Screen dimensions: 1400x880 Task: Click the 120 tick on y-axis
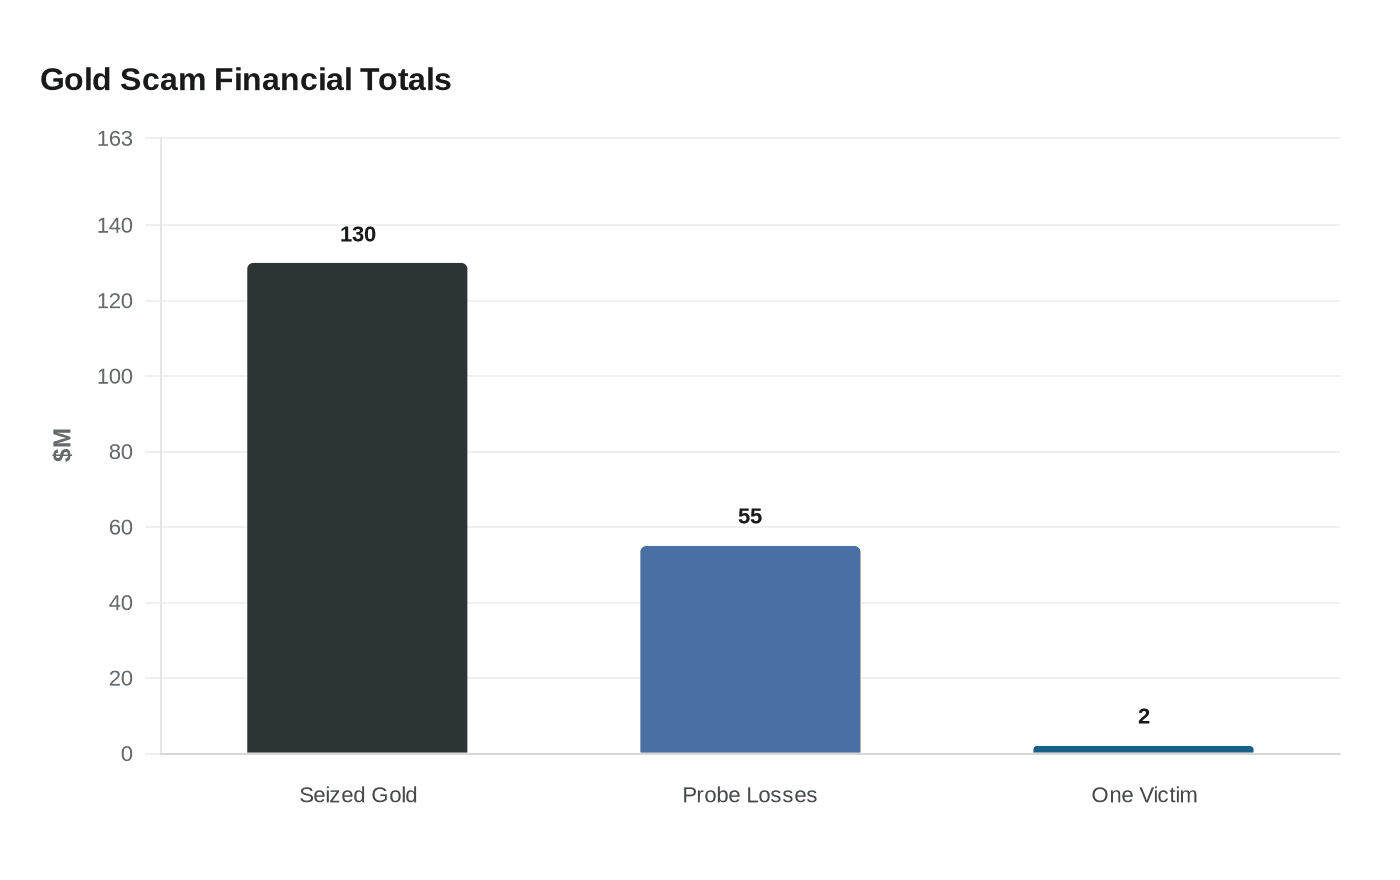click(115, 301)
